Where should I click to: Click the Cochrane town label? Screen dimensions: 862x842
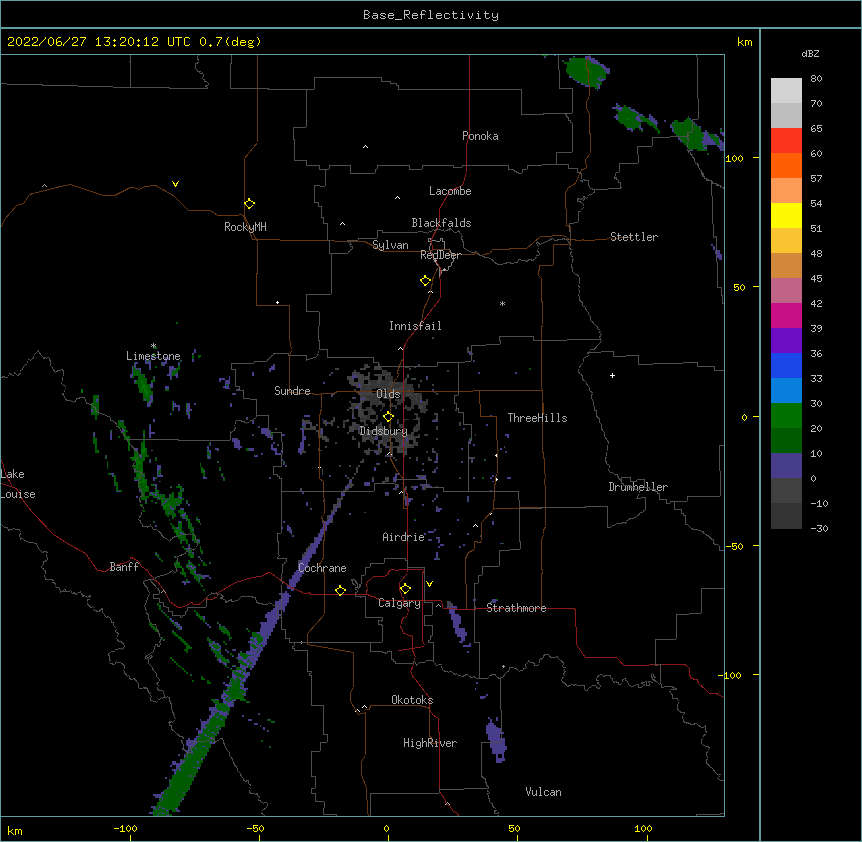pos(322,568)
